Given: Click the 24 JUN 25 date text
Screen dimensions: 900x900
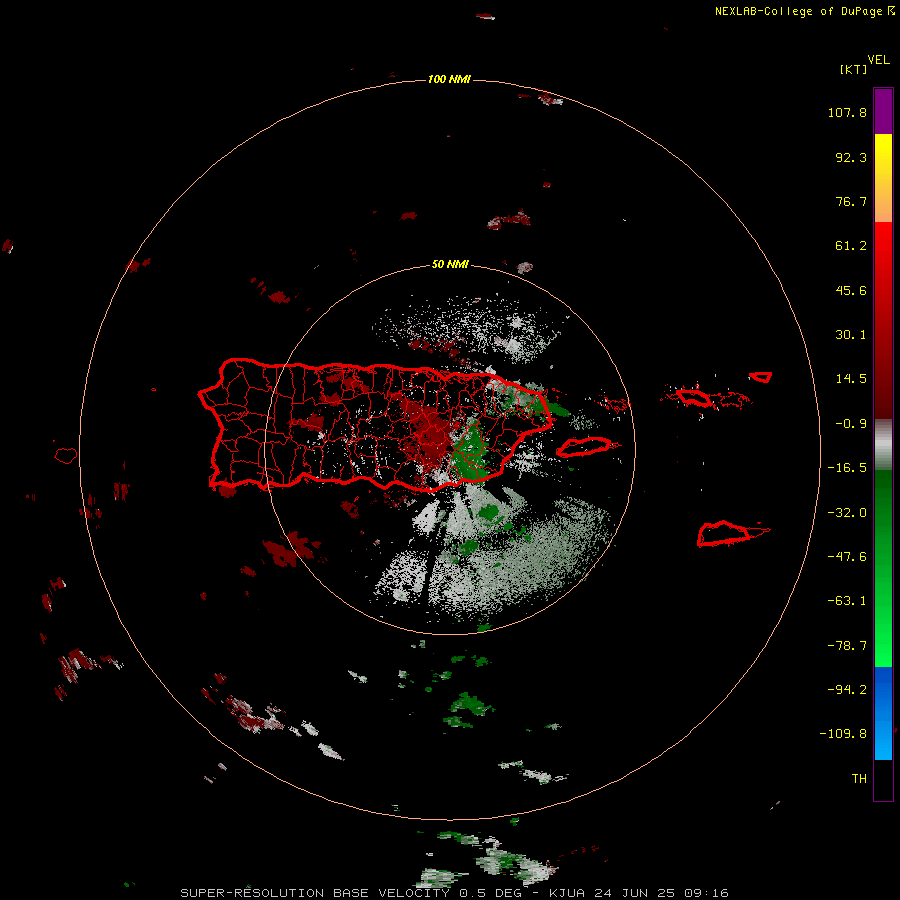Looking at the screenshot, I should tap(636, 893).
